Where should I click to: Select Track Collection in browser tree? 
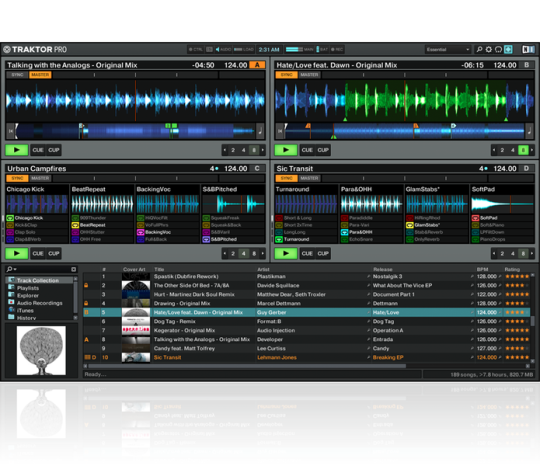pyautogui.click(x=38, y=280)
